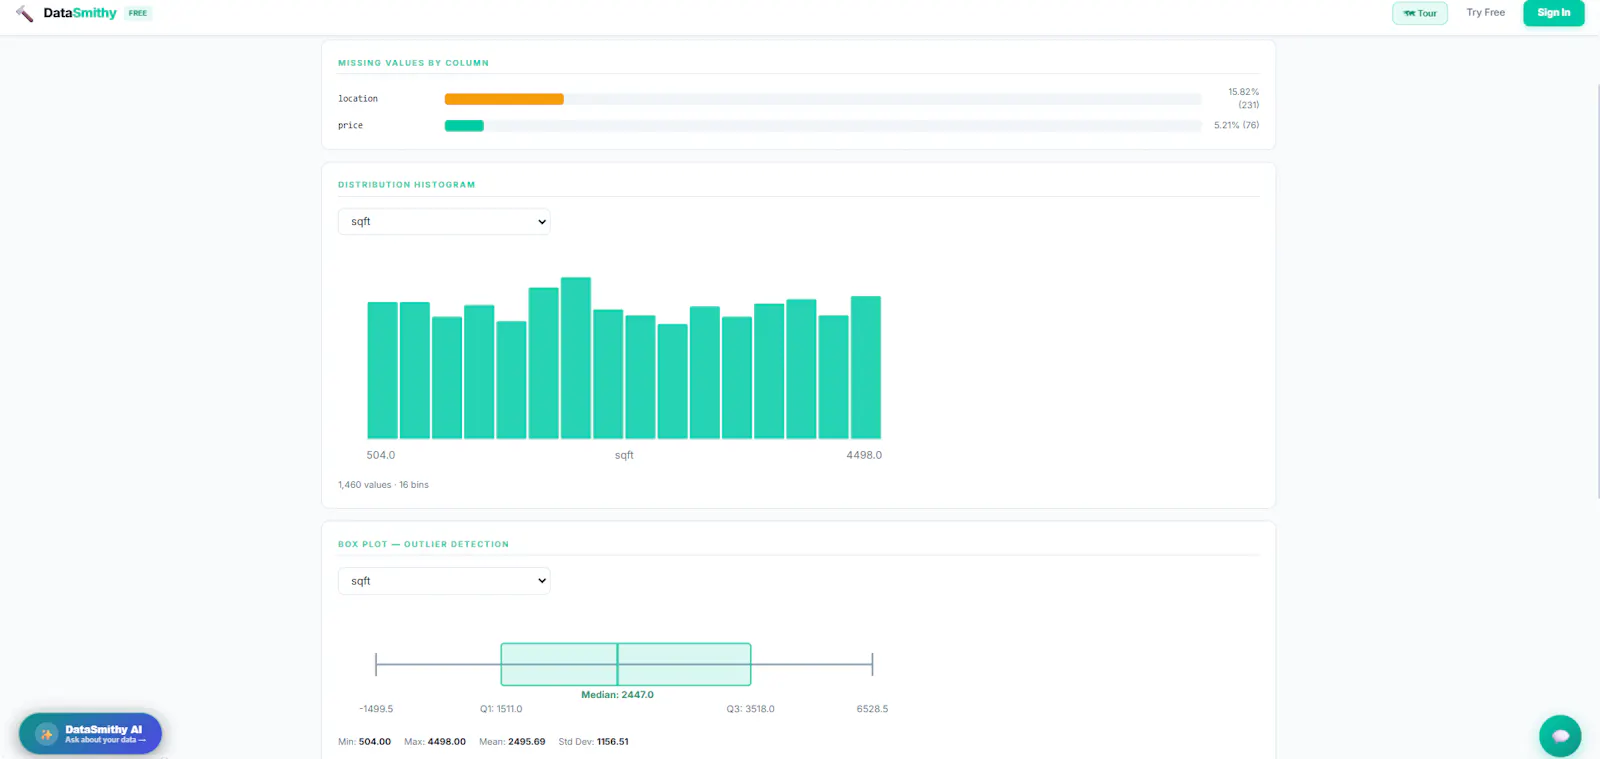Click the first histogram bar near 504.0

[382, 370]
